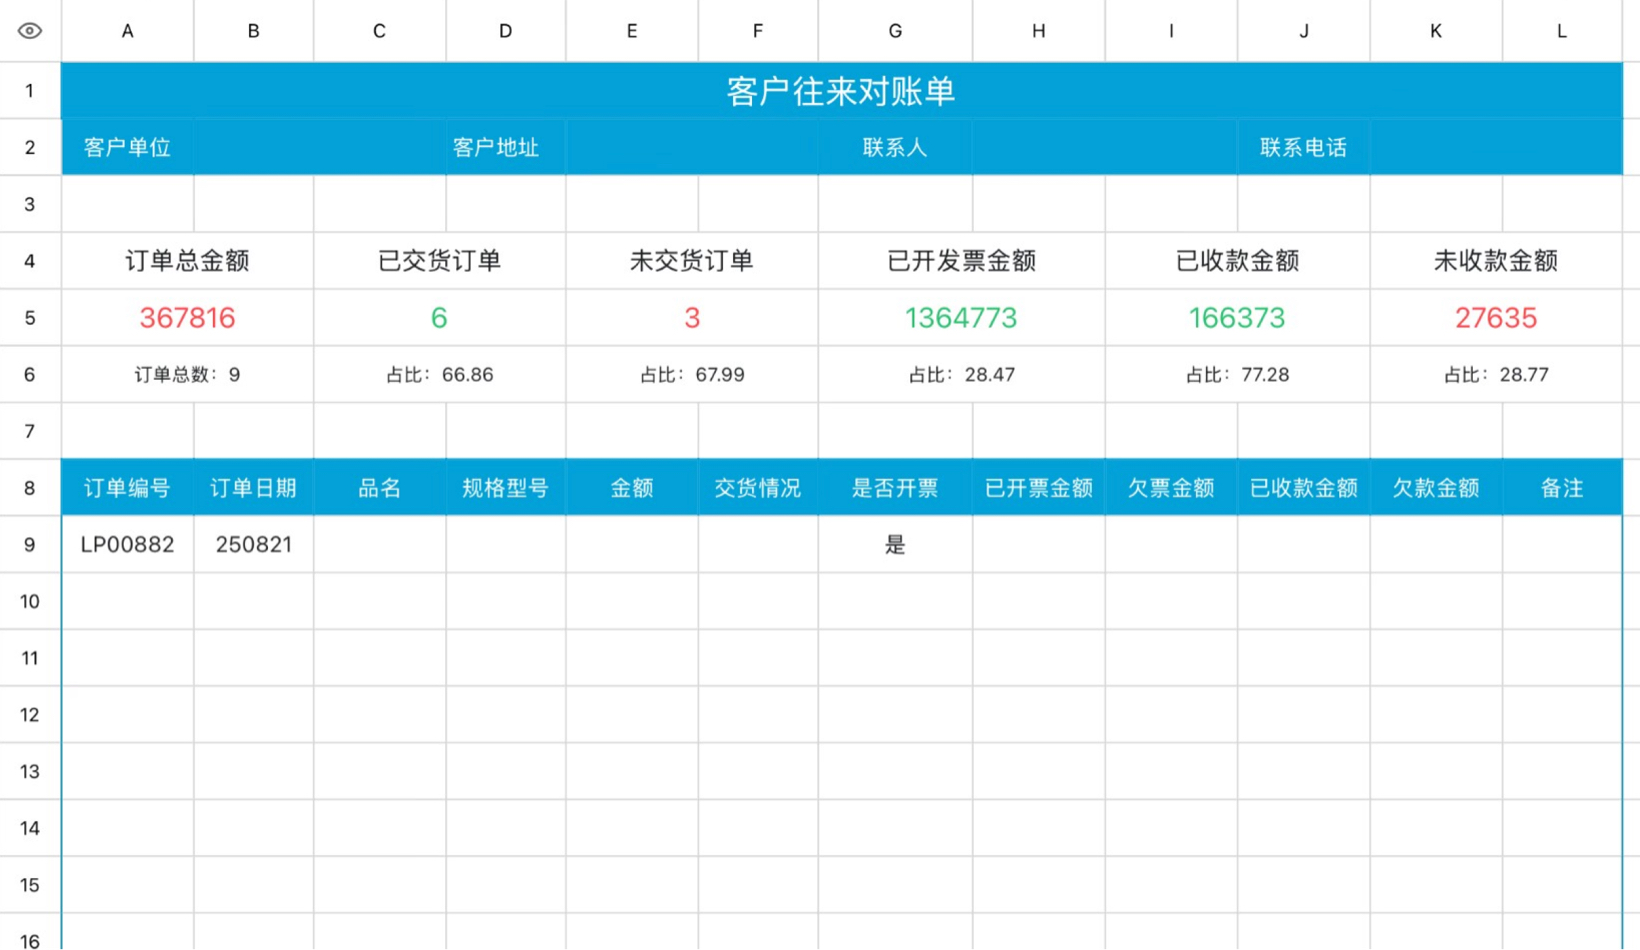
Task: Click the 订单编号 column heading
Action: [127, 488]
